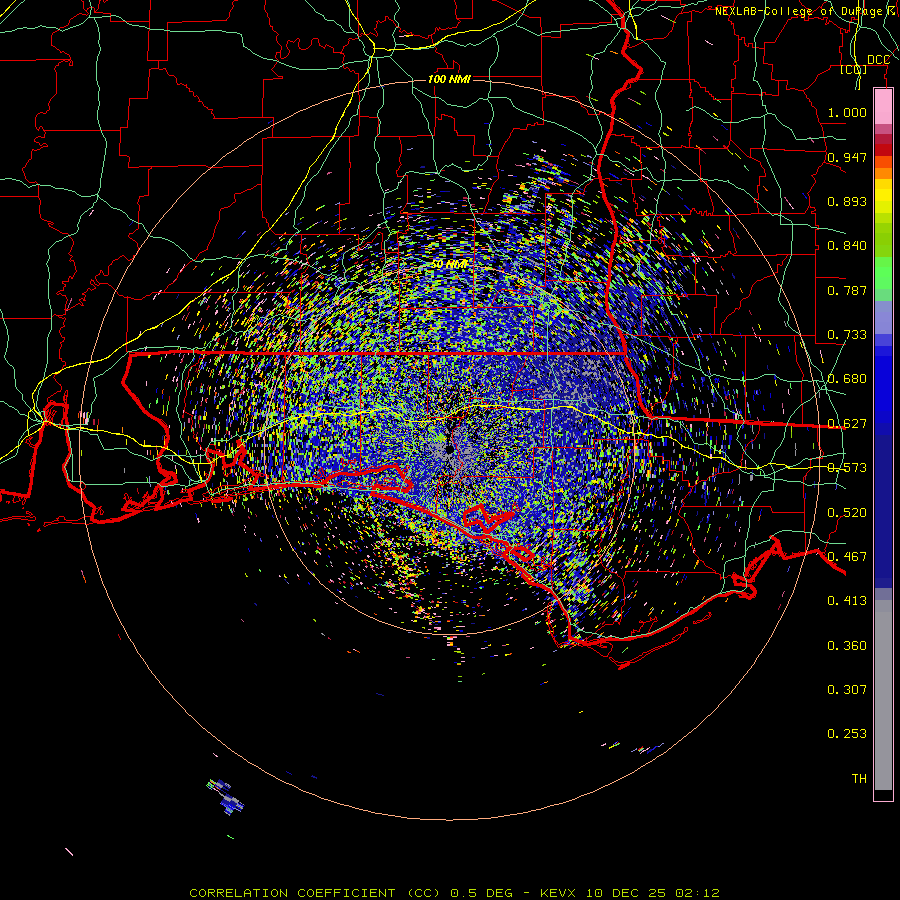The width and height of the screenshot is (900, 900).
Task: Click the [CC] units label
Action: pos(854,70)
